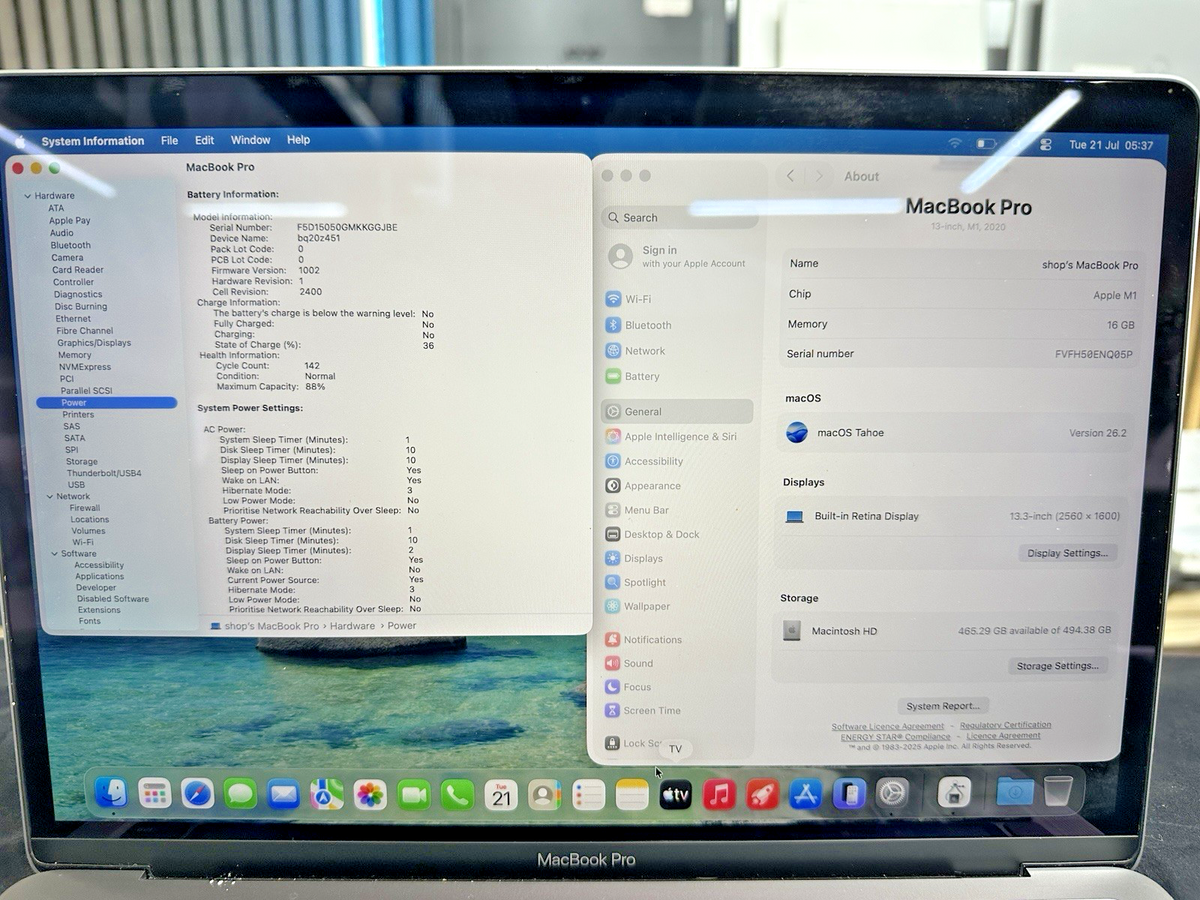Open Finder from the Dock
Screen dimensions: 1200x900
[111, 794]
